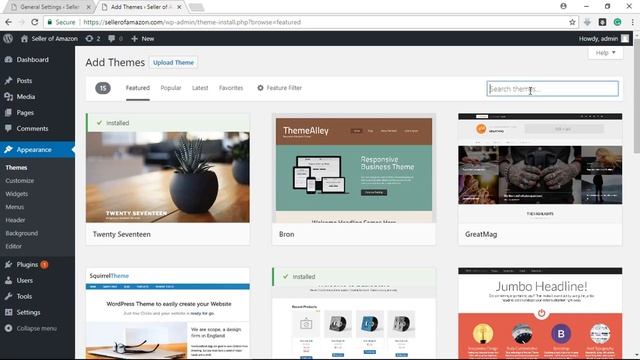Click the Users person icon
640x360 pixels.
point(9,280)
